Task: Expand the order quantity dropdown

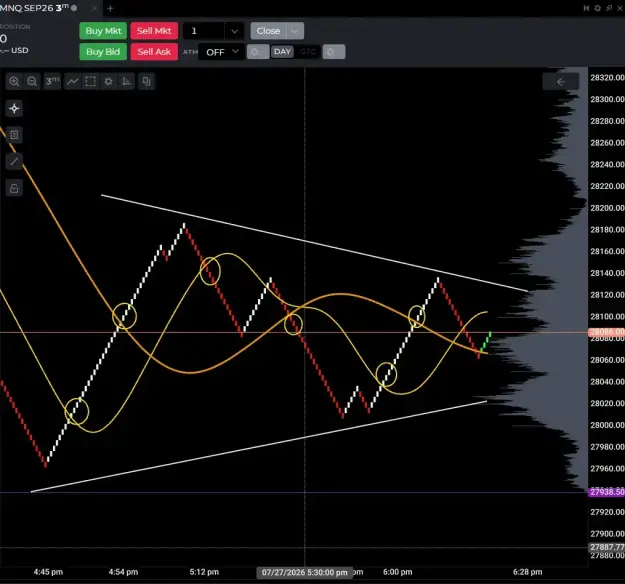Action: pyautogui.click(x=234, y=31)
